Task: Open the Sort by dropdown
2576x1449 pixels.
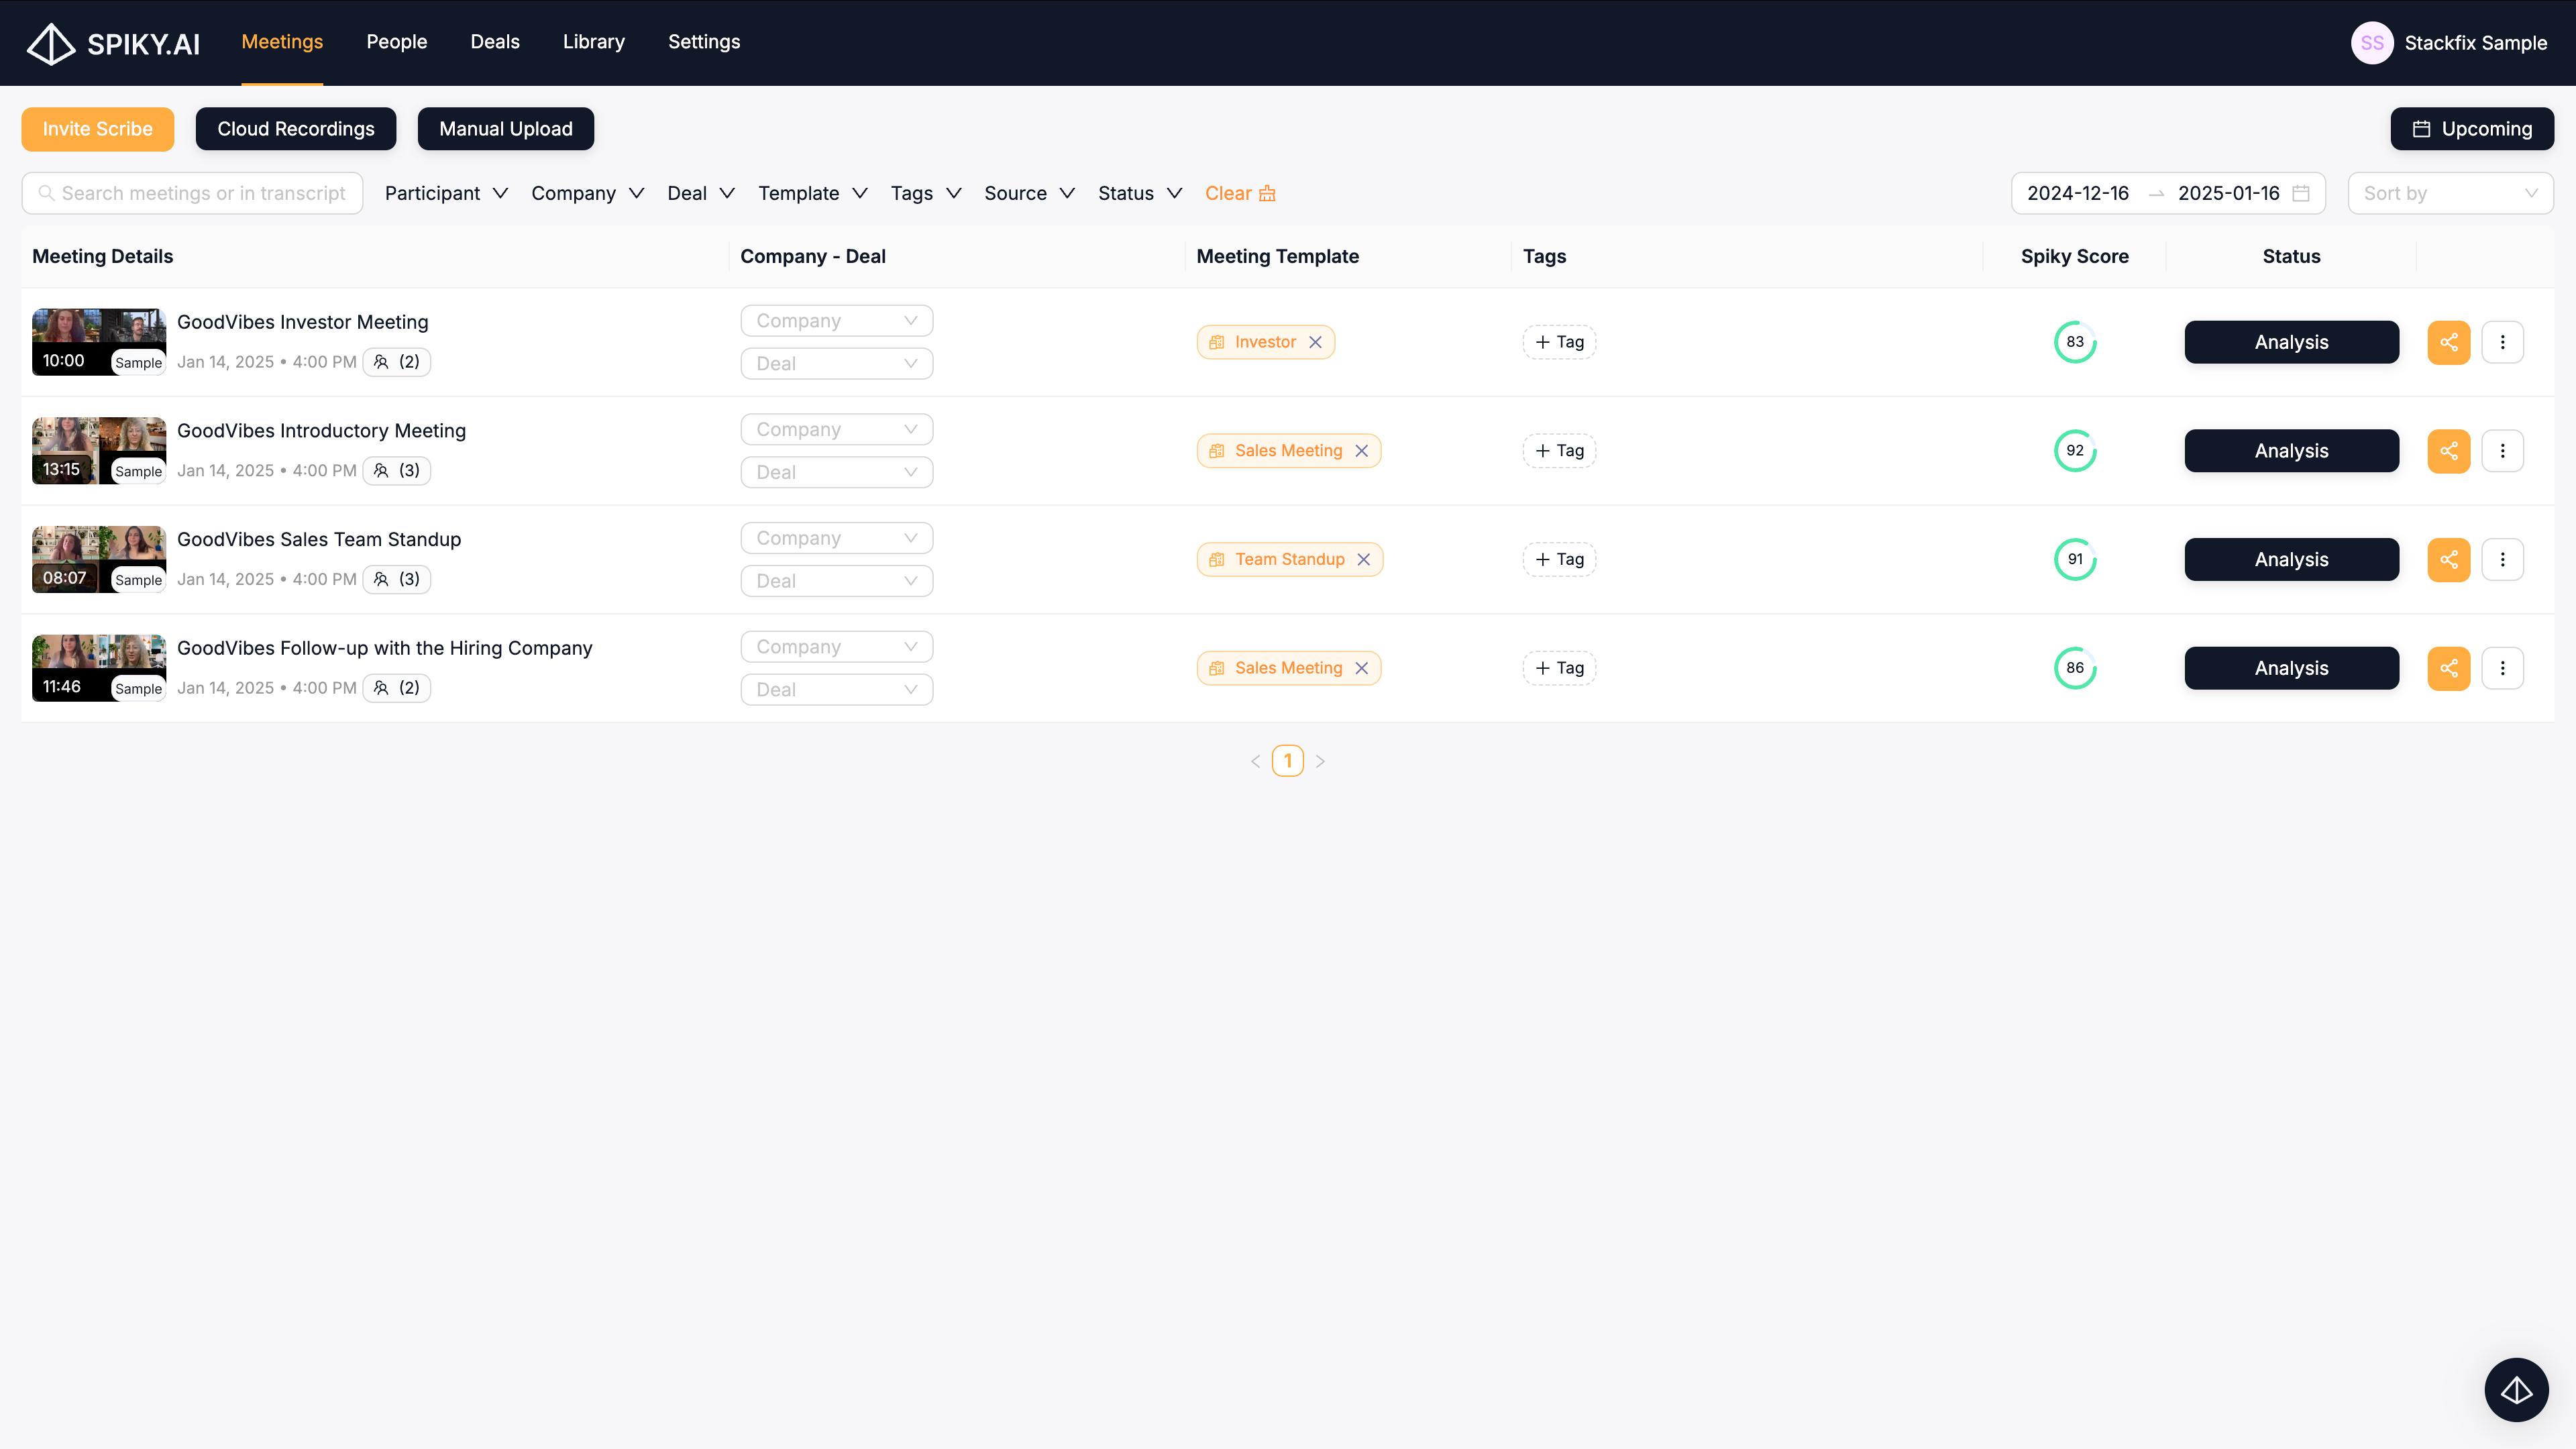Action: [x=2449, y=193]
